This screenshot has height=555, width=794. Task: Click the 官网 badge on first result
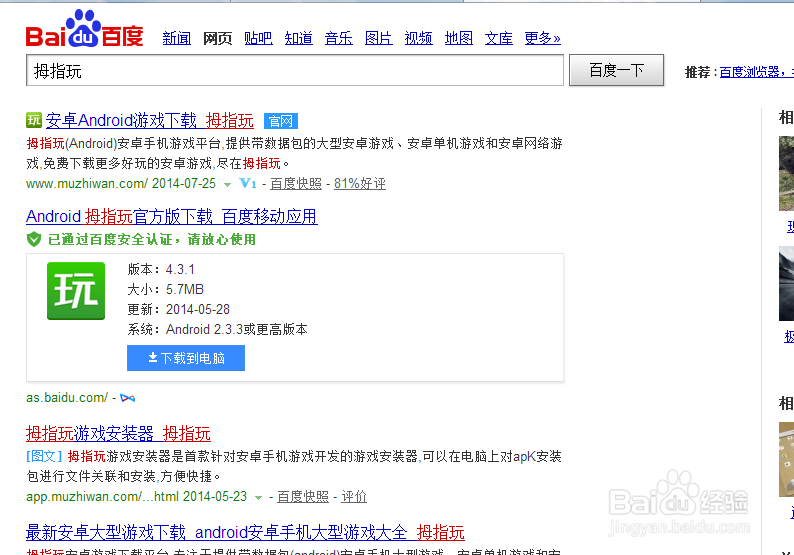(281, 121)
